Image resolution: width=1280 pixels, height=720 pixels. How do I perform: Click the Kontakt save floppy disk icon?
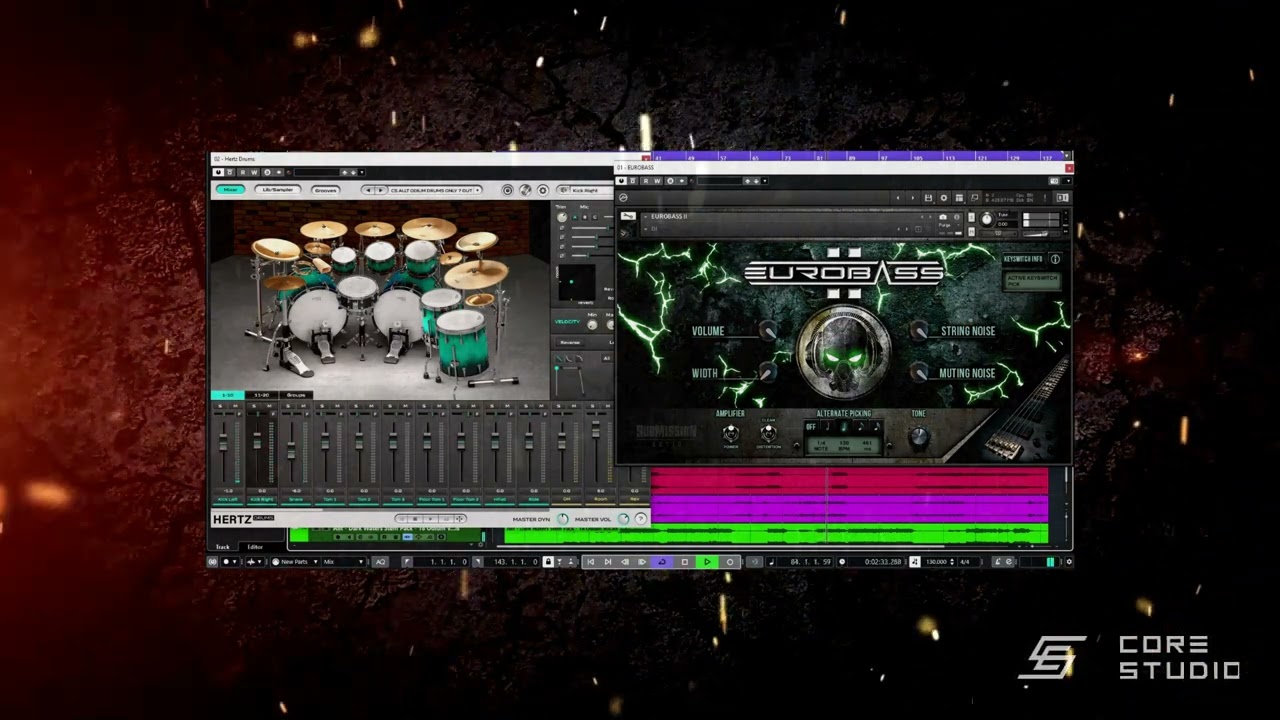pyautogui.click(x=928, y=198)
